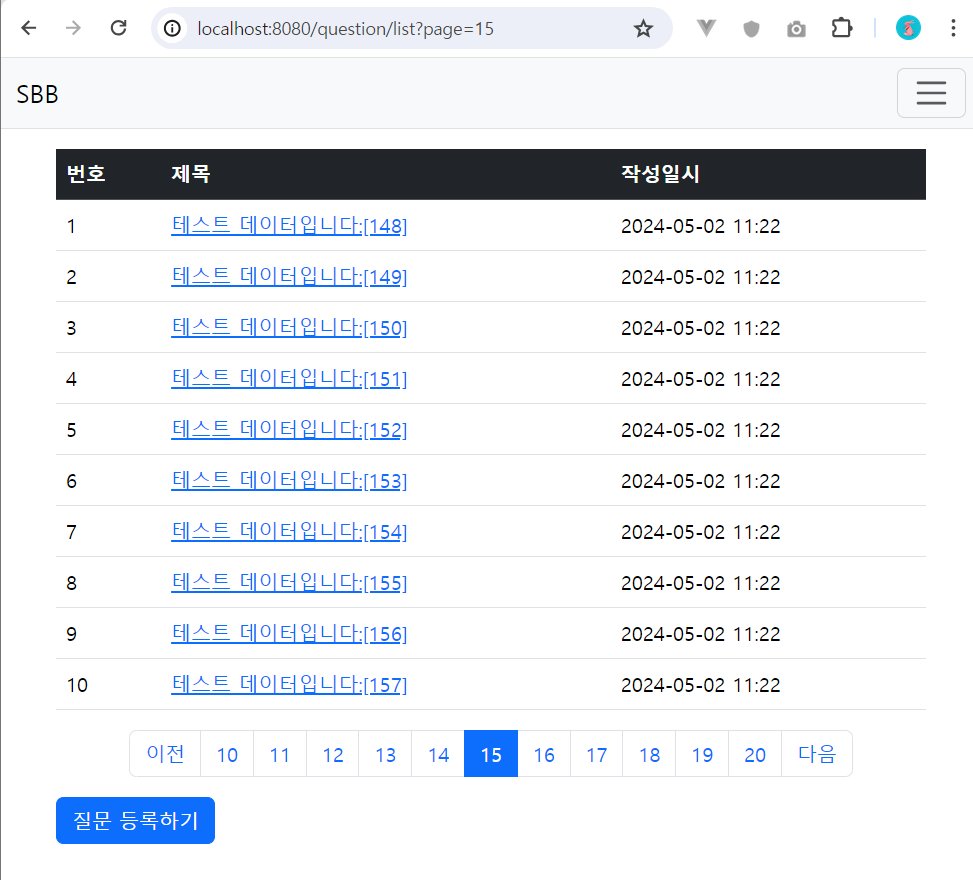The height and width of the screenshot is (880, 973).
Task: Click the date in the [152] row
Action: 701,430
